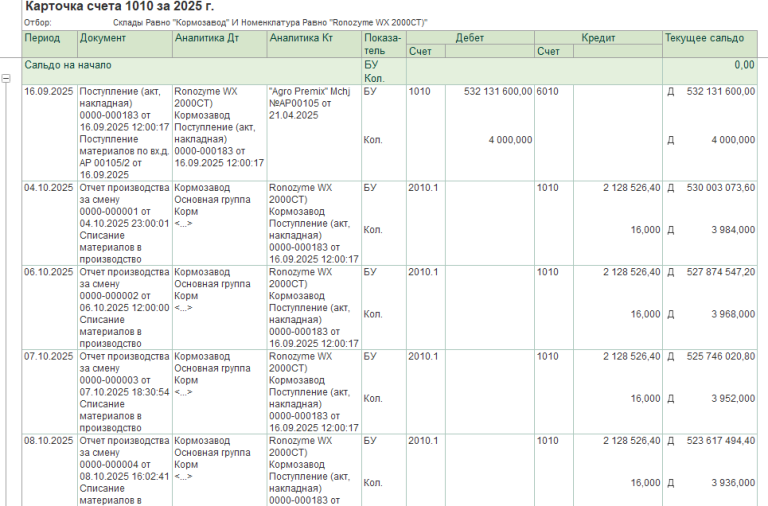Collapse the report group with minus expander

(x=6, y=78)
